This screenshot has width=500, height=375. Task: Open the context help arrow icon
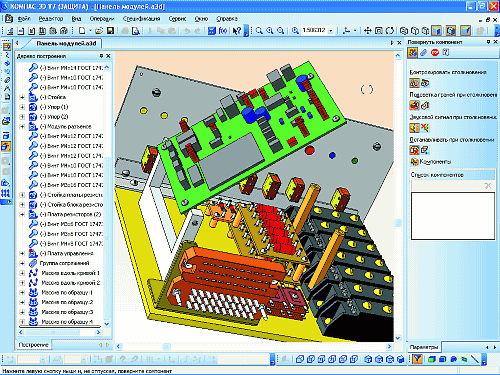pos(237,31)
